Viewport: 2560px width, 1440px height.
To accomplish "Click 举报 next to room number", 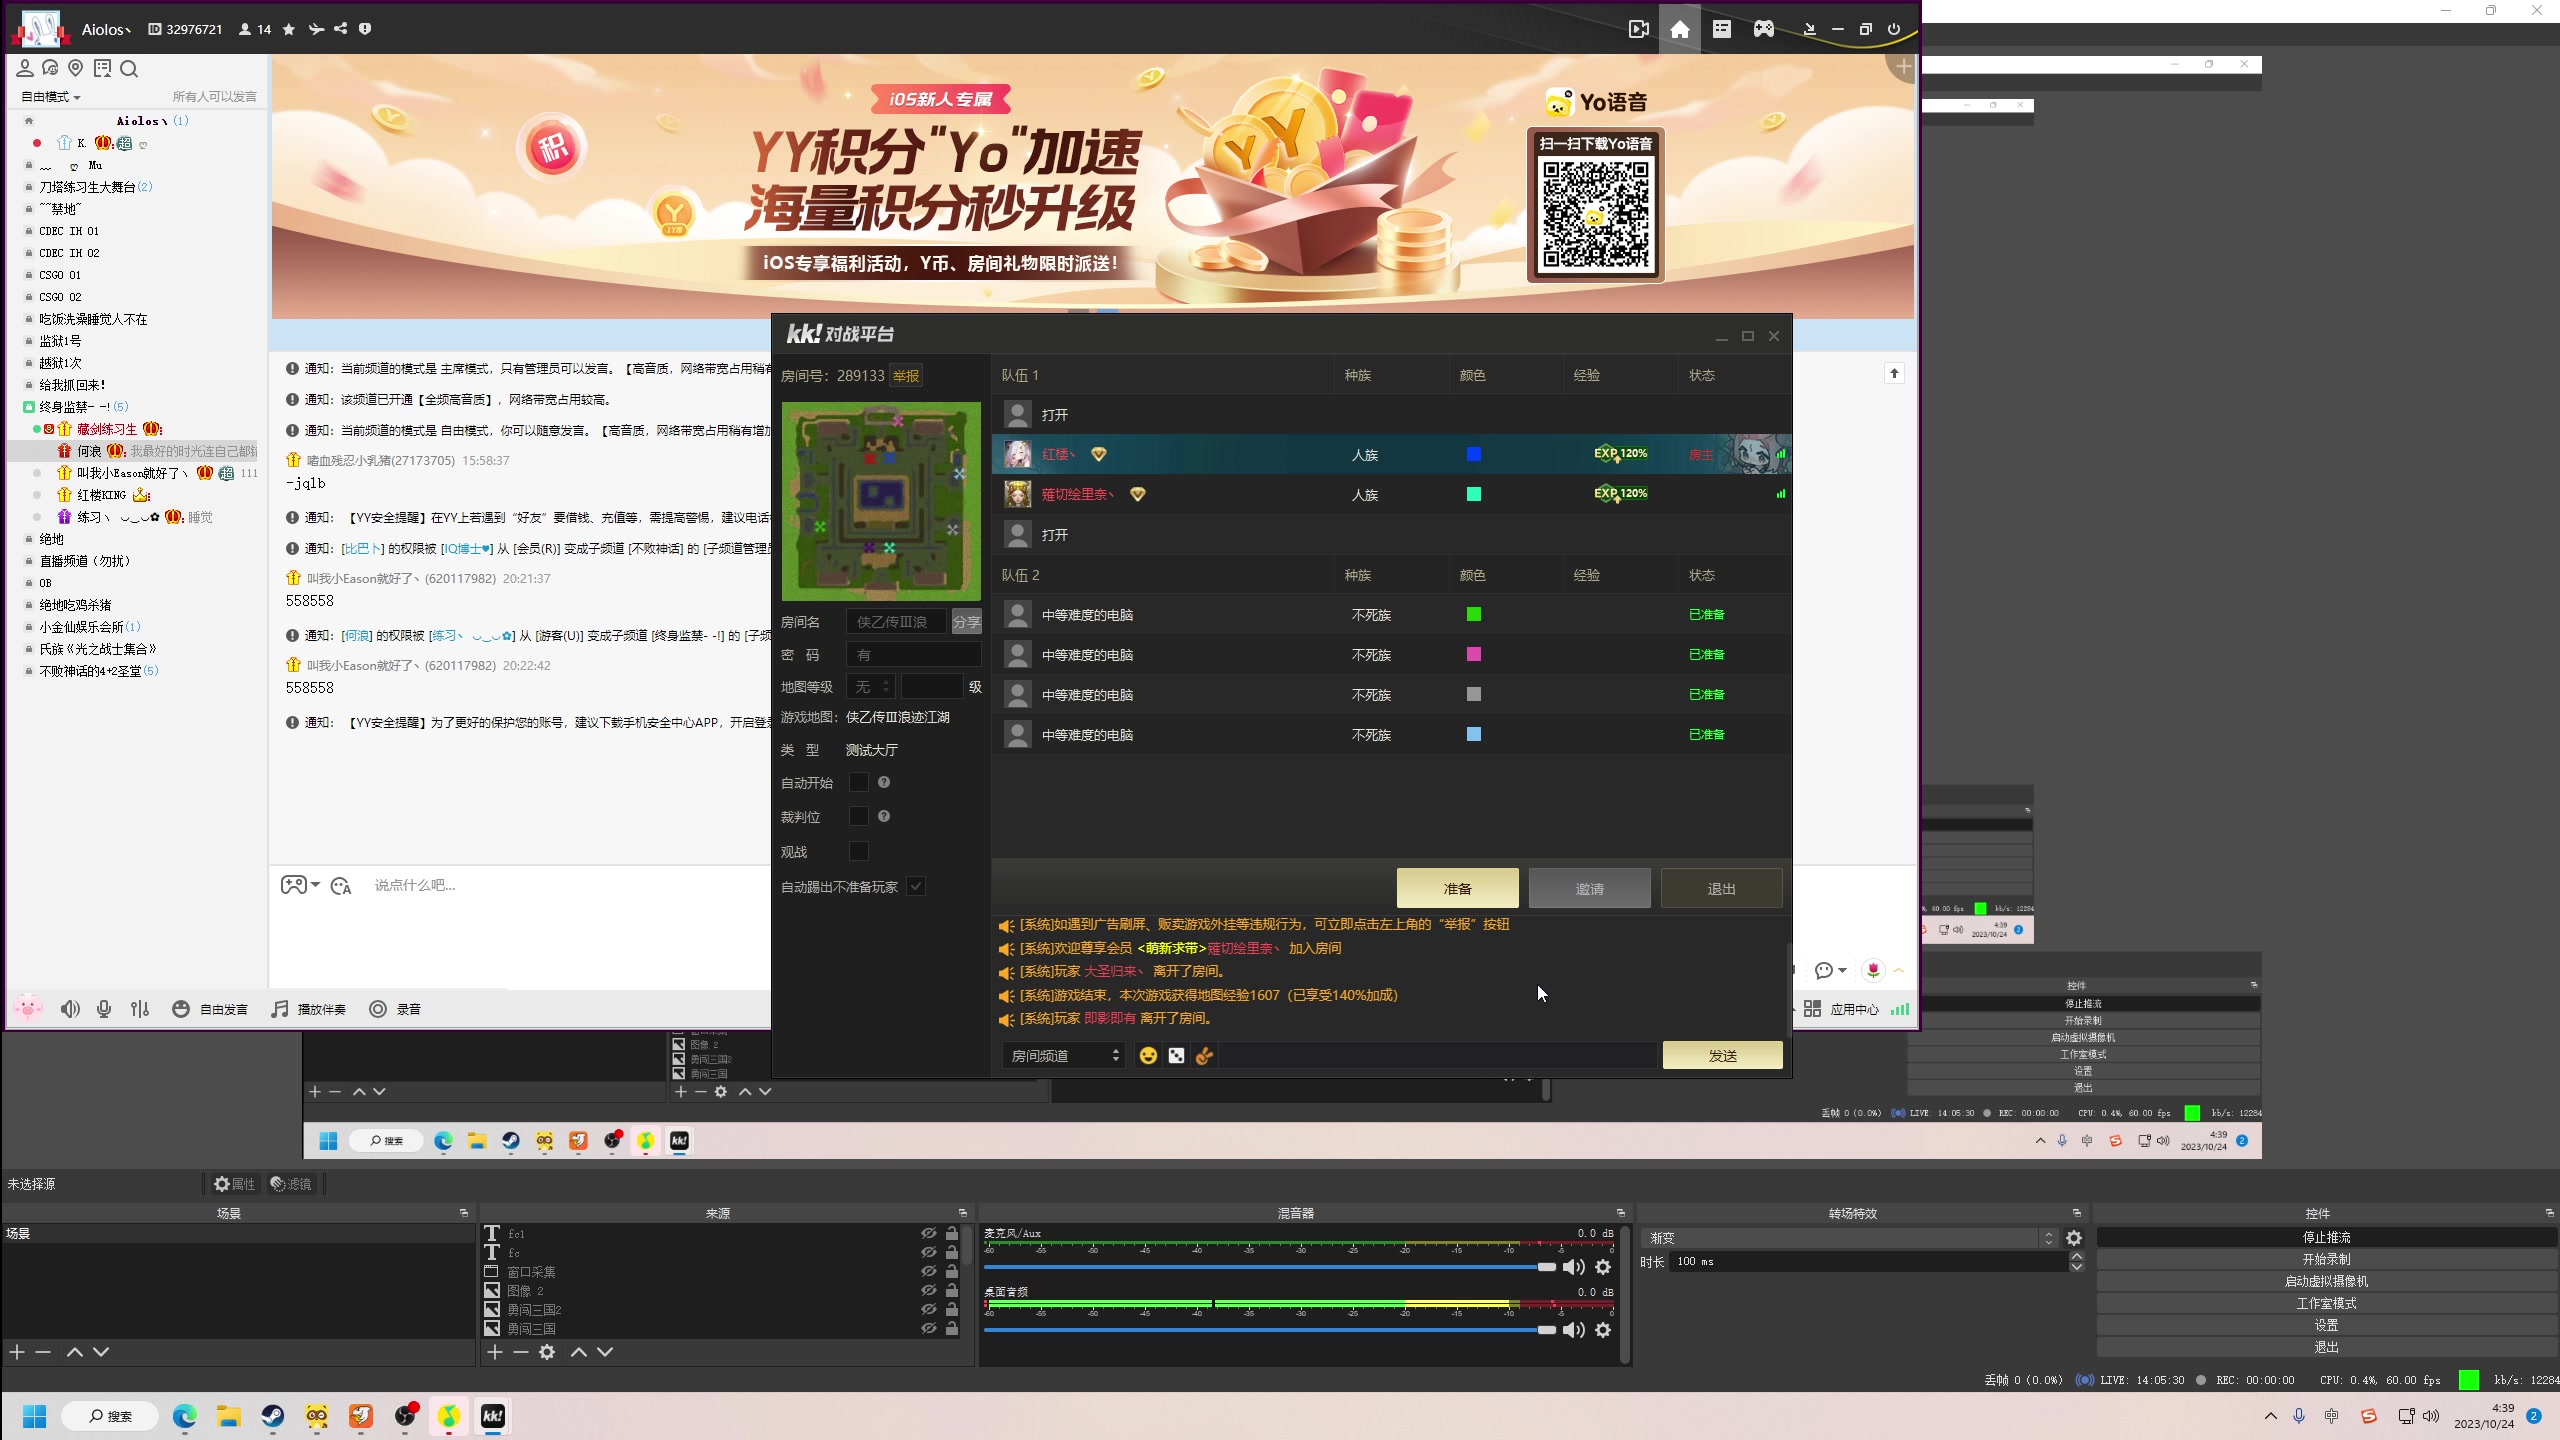I will click(x=906, y=376).
